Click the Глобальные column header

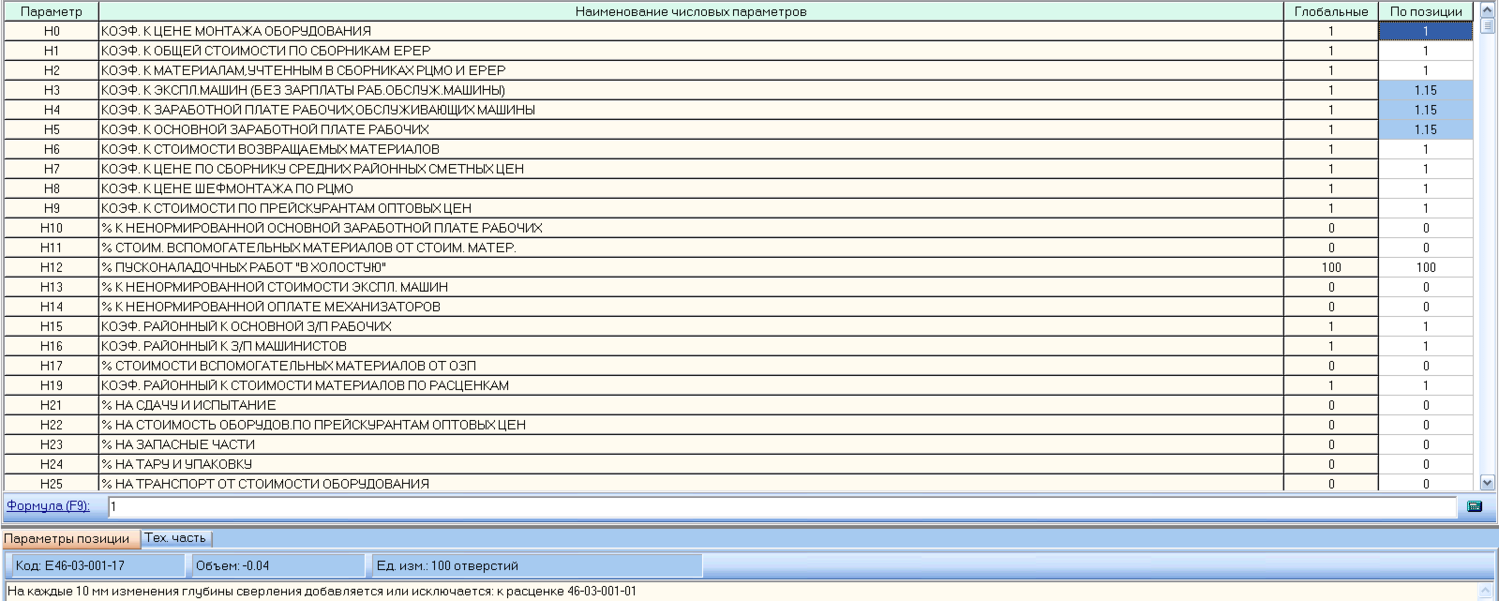point(1331,12)
